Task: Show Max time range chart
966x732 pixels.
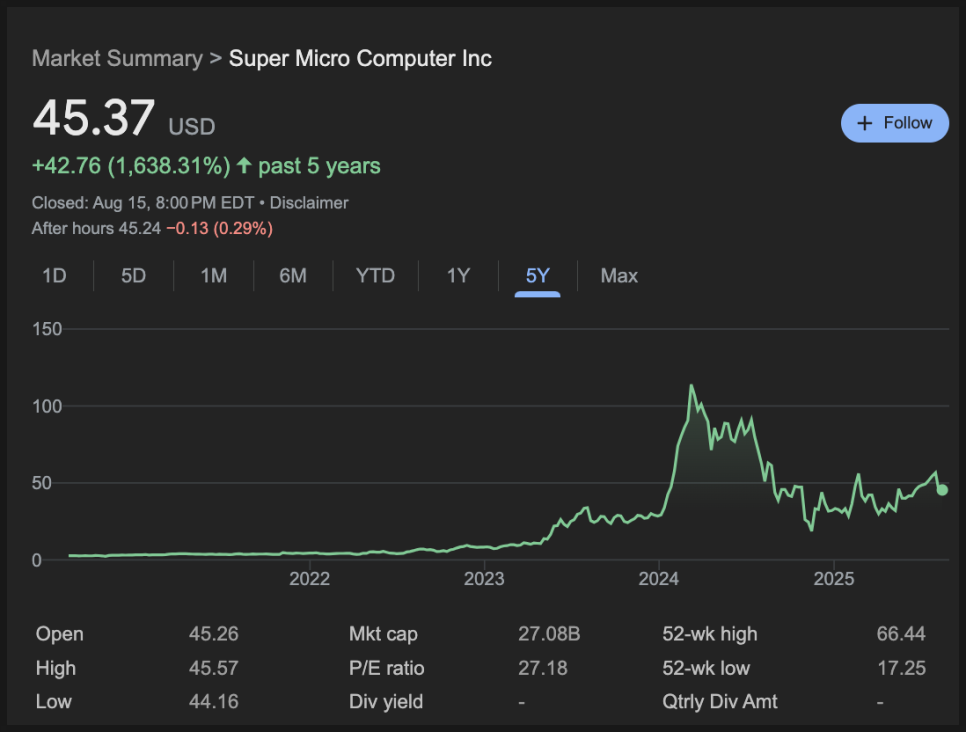Action: [x=619, y=275]
